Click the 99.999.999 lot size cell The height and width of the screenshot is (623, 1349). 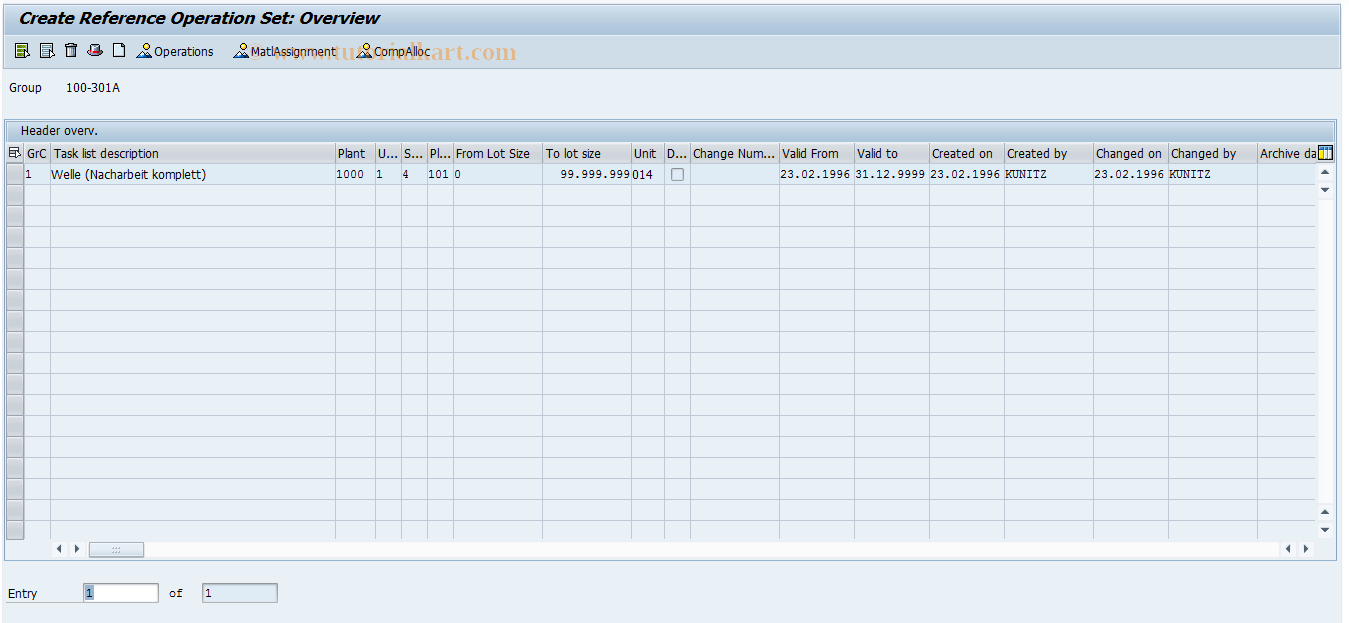(x=587, y=174)
